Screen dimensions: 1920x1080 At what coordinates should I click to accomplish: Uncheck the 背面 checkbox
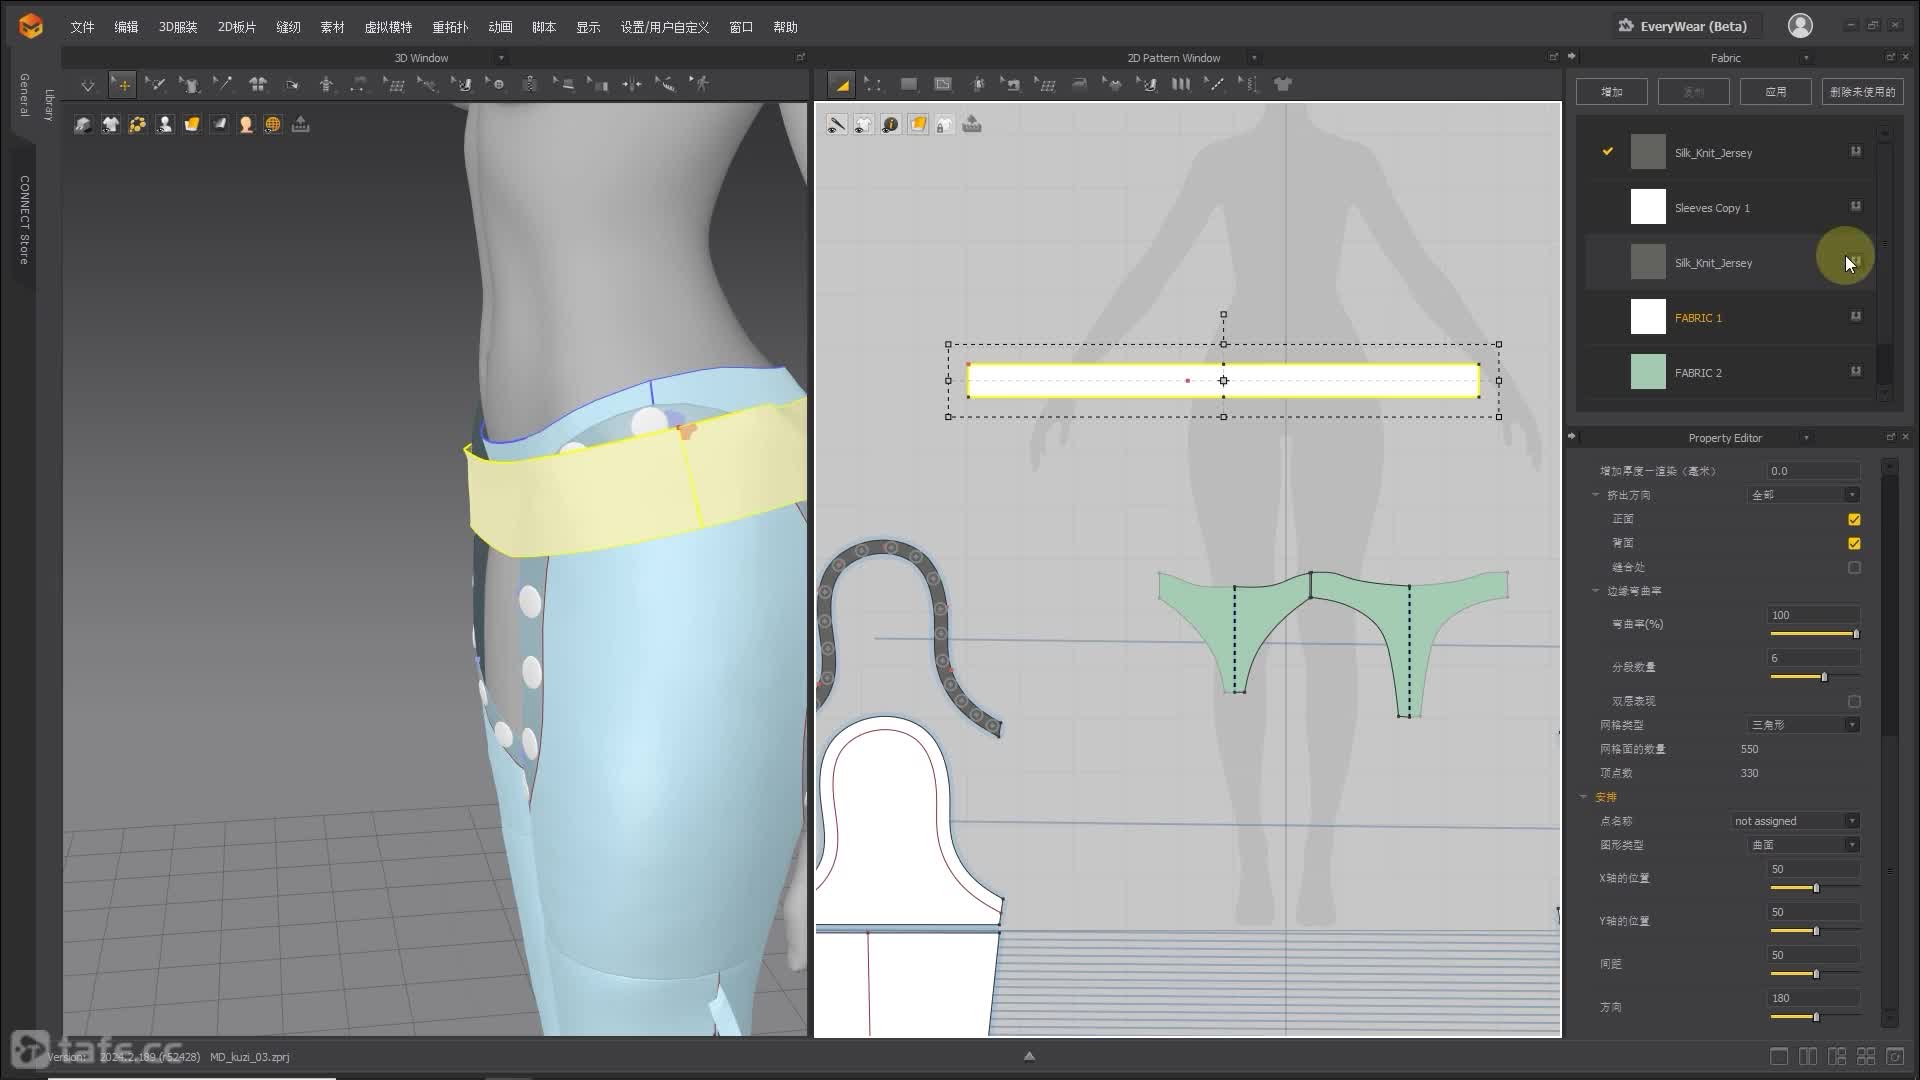coord(1854,543)
